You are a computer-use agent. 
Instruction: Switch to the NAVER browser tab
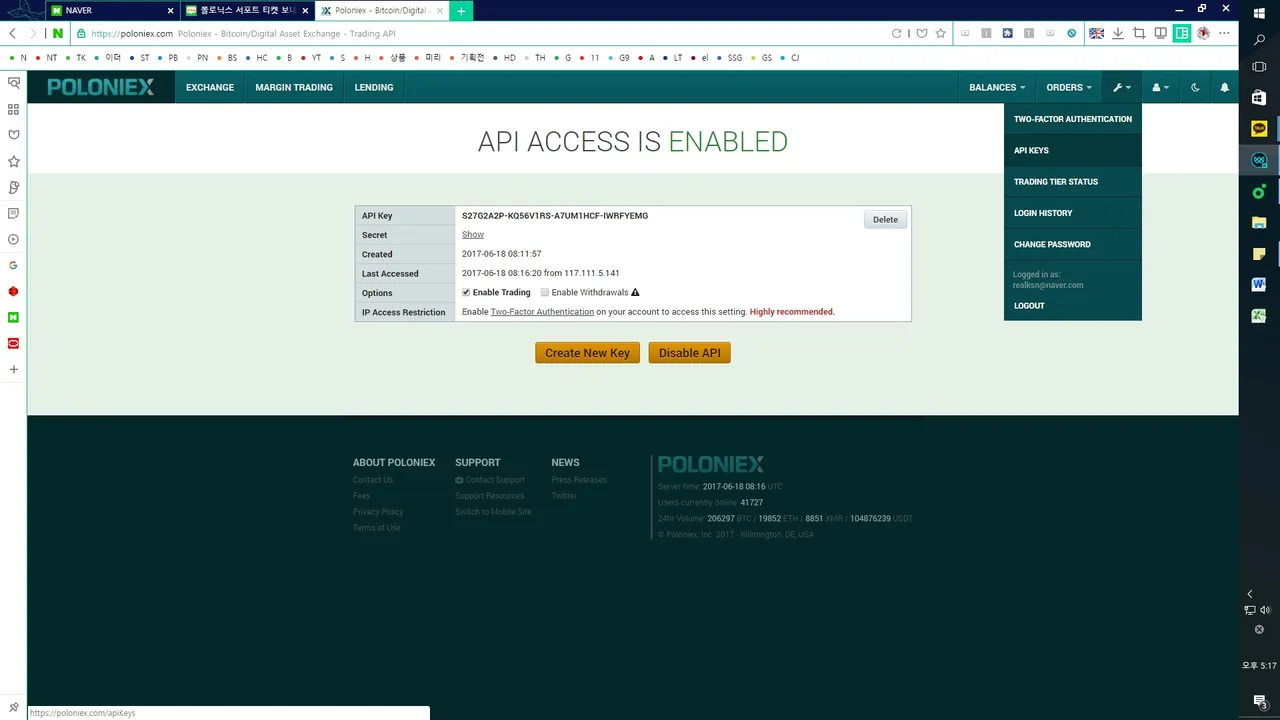[112, 10]
